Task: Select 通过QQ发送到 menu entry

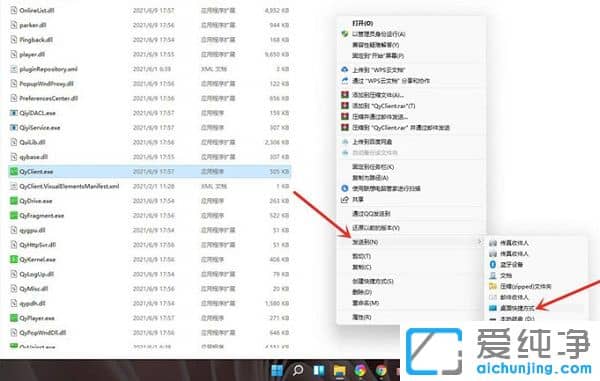Action: 371,214
